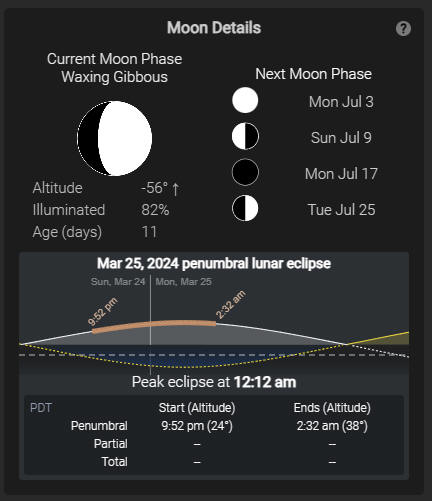Screen dimensions: 432x501
Task: Click the Mon Jul 3 date
Action: 341,102
